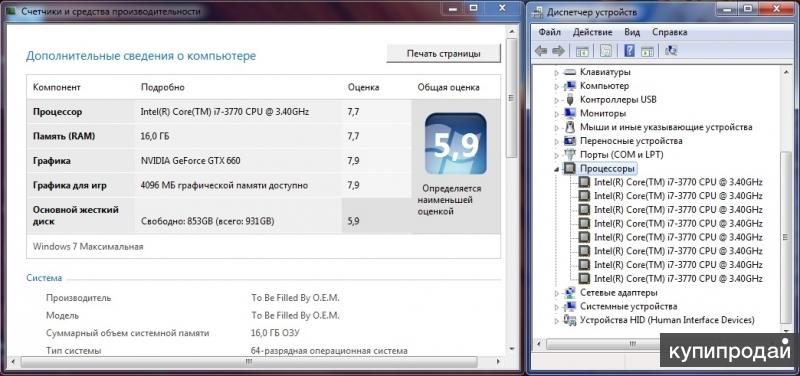Click the computer icon beside Компьютер
Viewport: 800px width, 376px height.
(x=569, y=86)
